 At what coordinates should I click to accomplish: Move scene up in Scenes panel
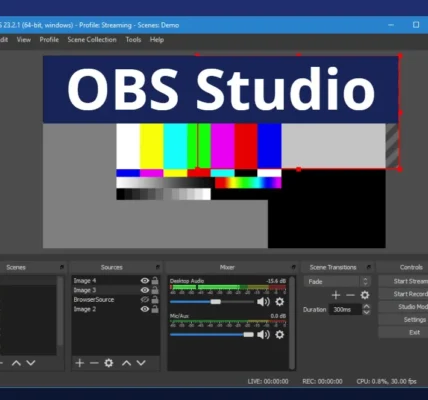16,363
